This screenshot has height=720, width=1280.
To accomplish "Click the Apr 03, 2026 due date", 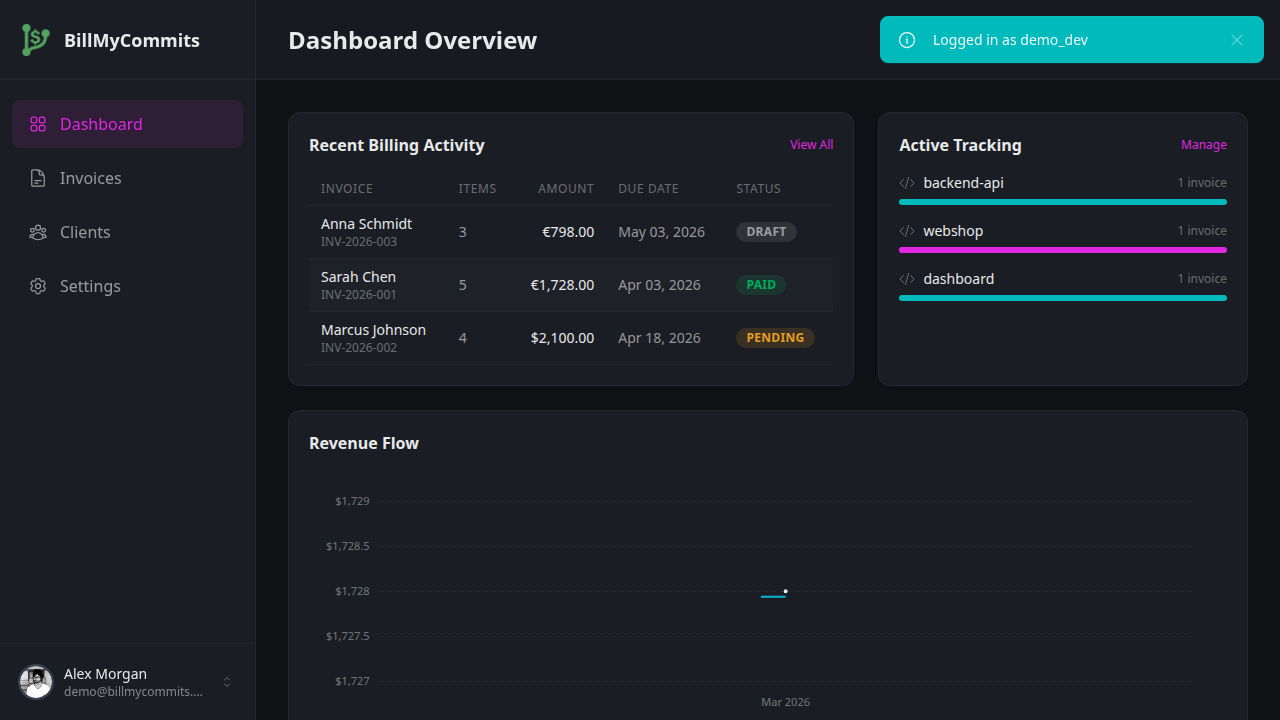I will point(659,285).
